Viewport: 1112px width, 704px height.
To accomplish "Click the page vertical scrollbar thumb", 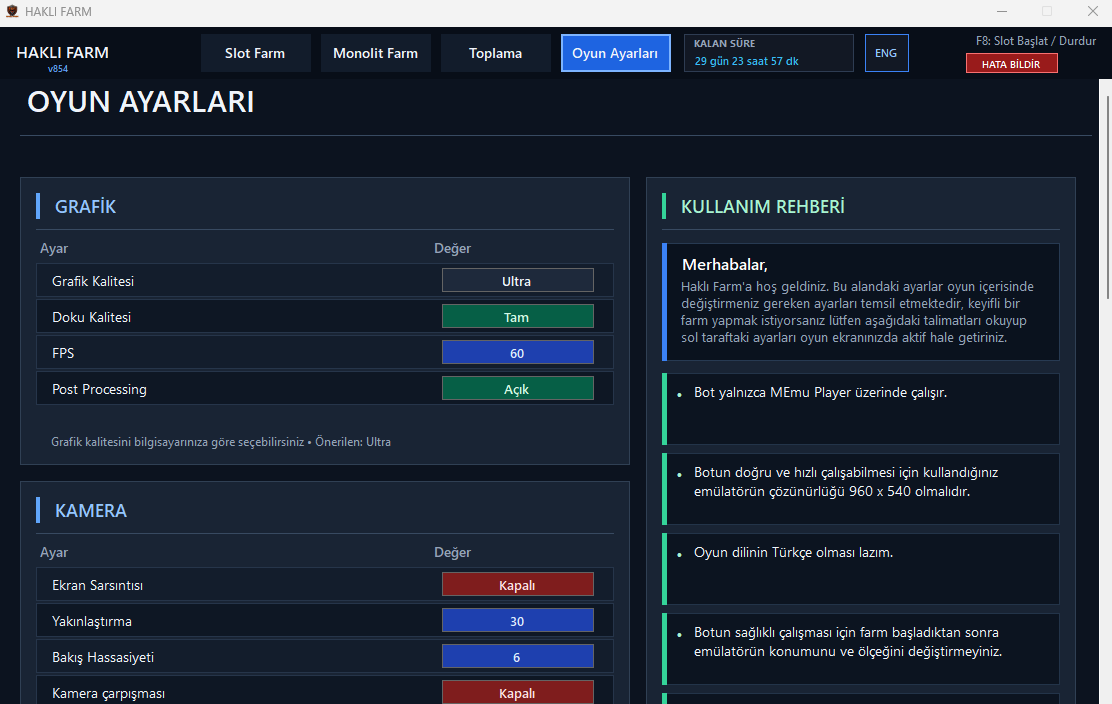I will [x=1106, y=197].
